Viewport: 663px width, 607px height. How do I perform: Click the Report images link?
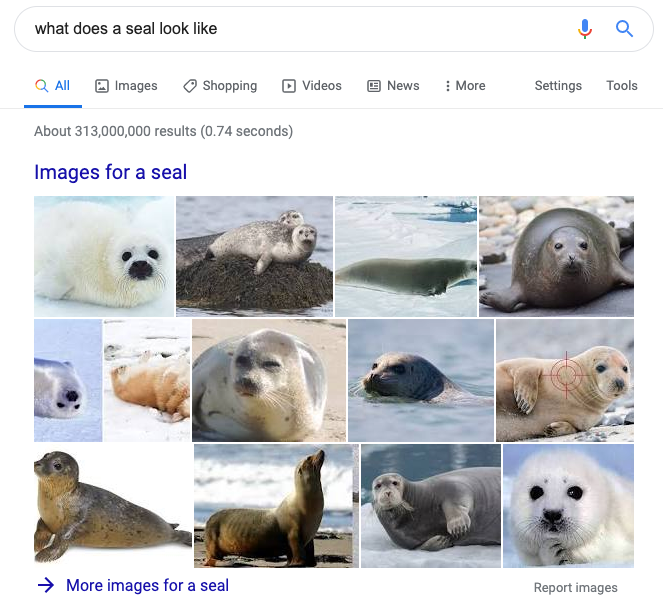pyautogui.click(x=575, y=588)
